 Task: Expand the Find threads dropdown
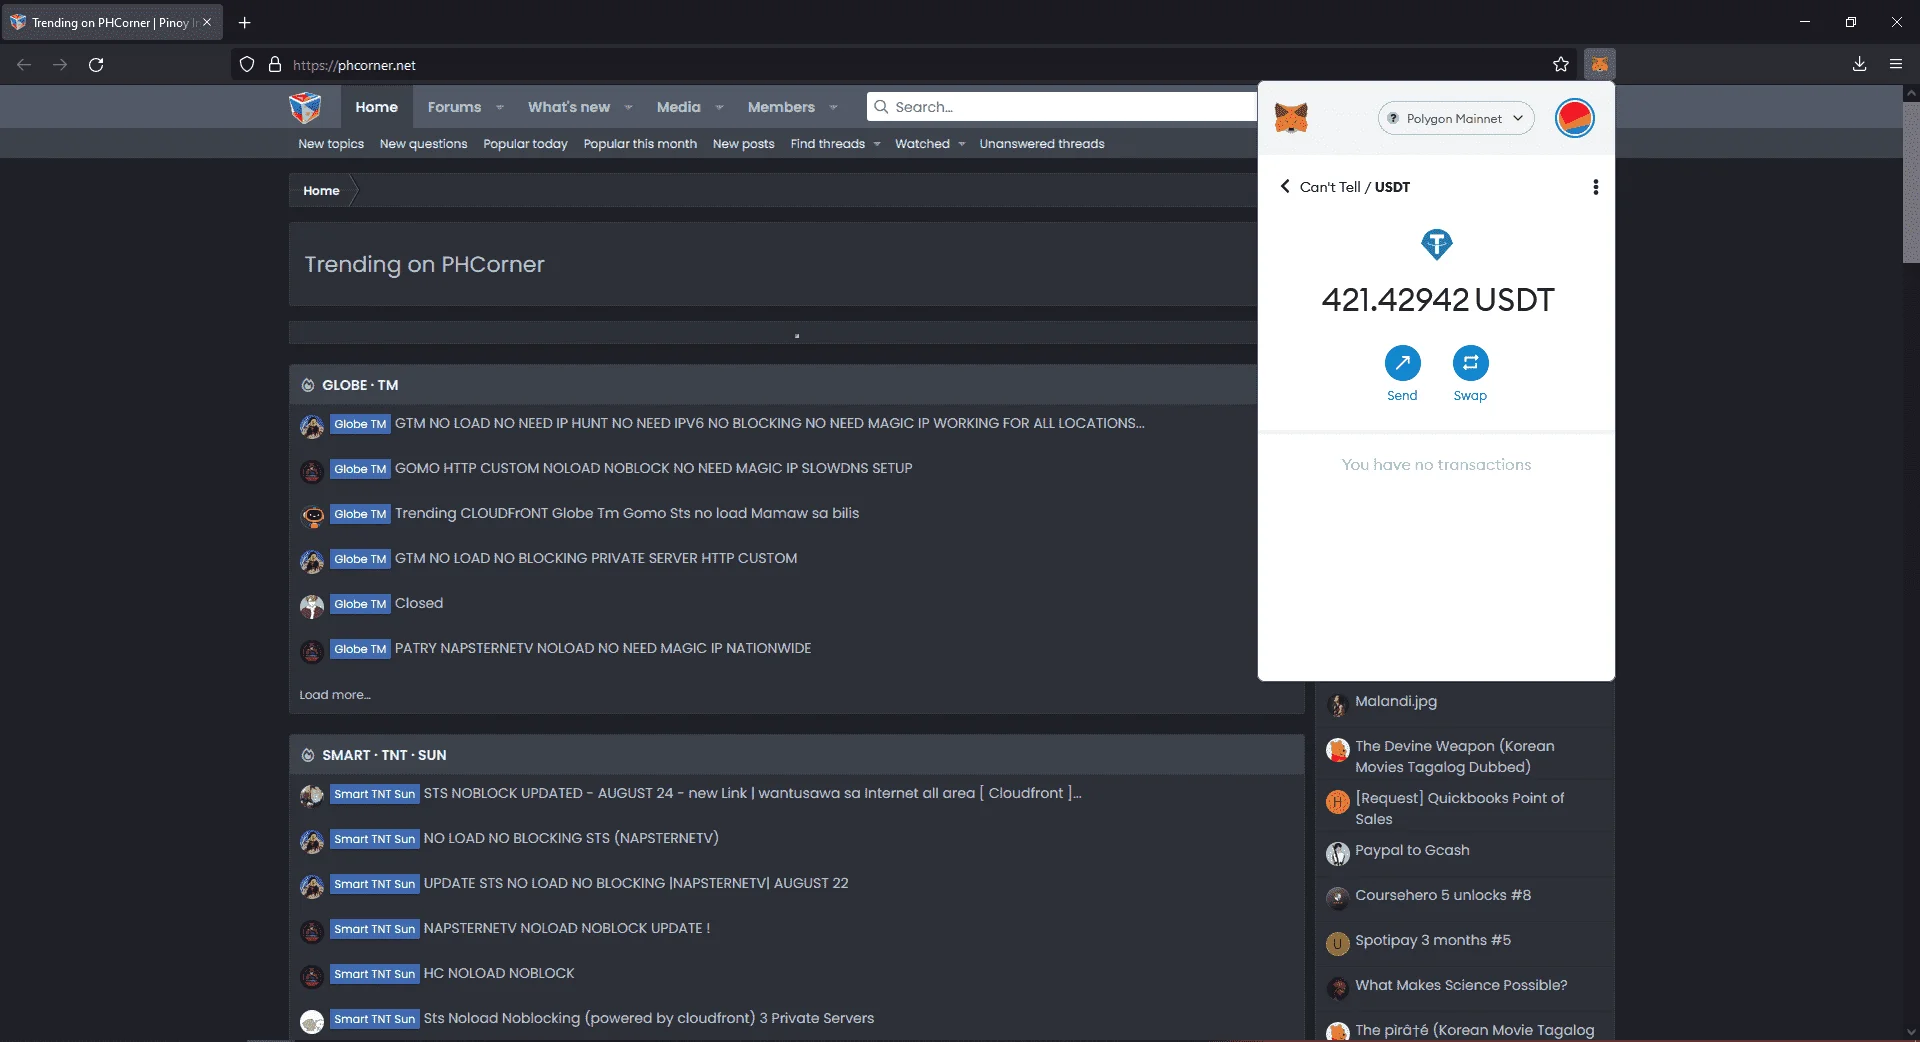(877, 144)
